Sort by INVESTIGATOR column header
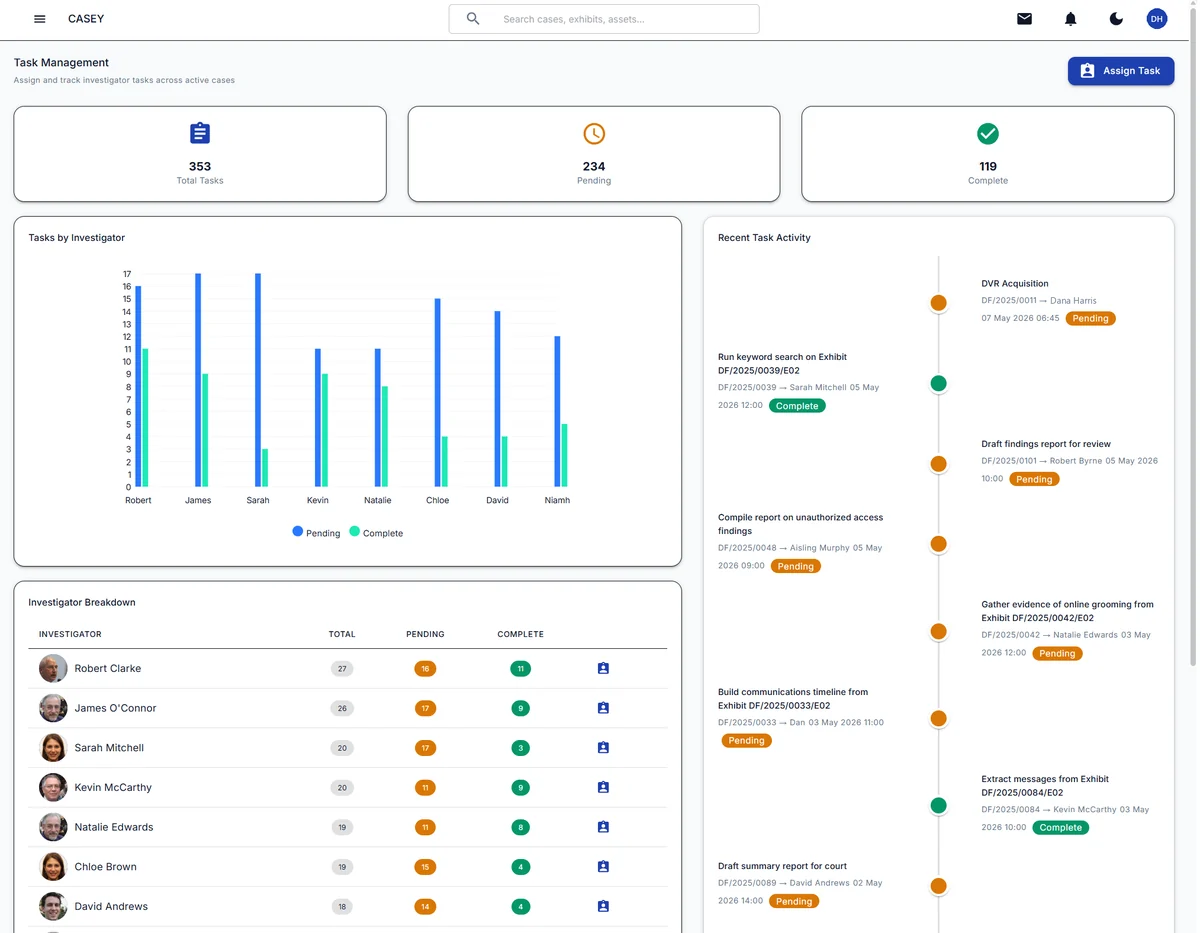 click(70, 634)
